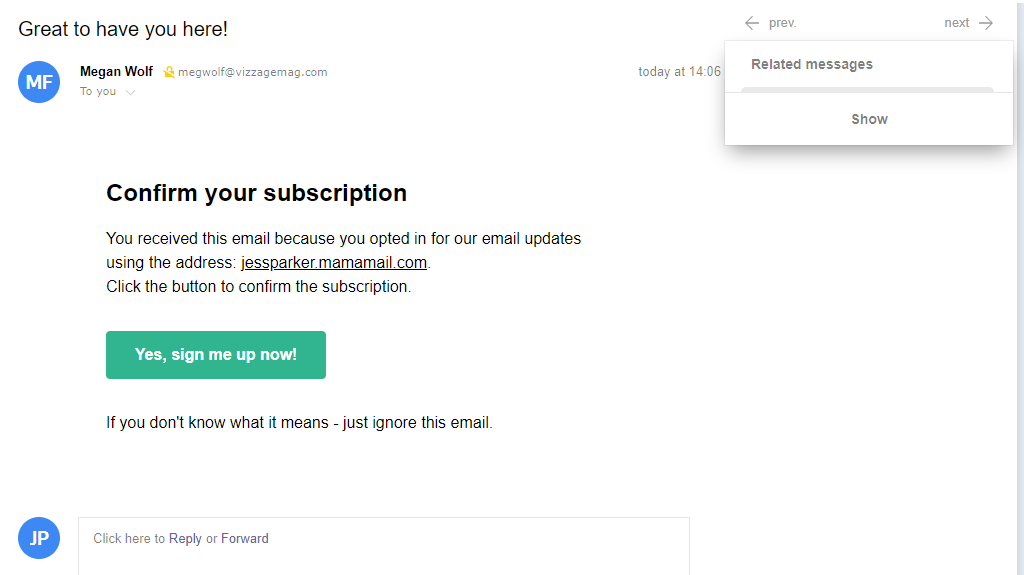The width and height of the screenshot is (1024, 575).
Task: Click the megwolf@vizzagemag.com sender address
Action: 253,72
